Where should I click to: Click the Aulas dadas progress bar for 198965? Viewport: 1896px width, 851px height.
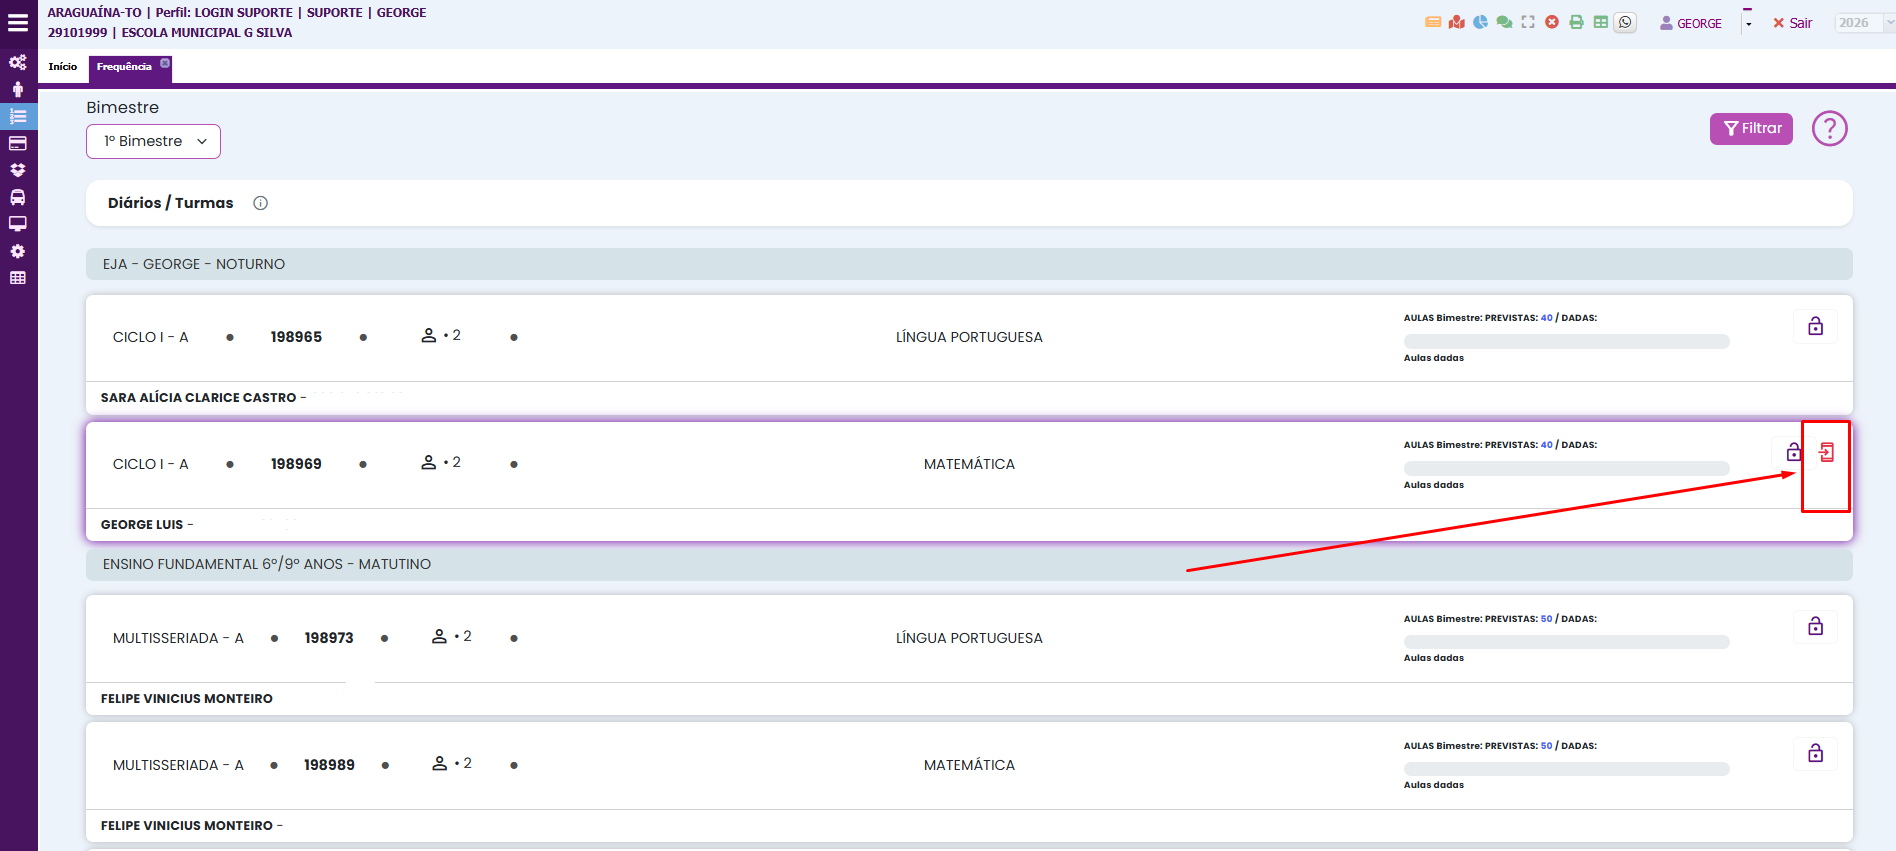click(x=1566, y=342)
